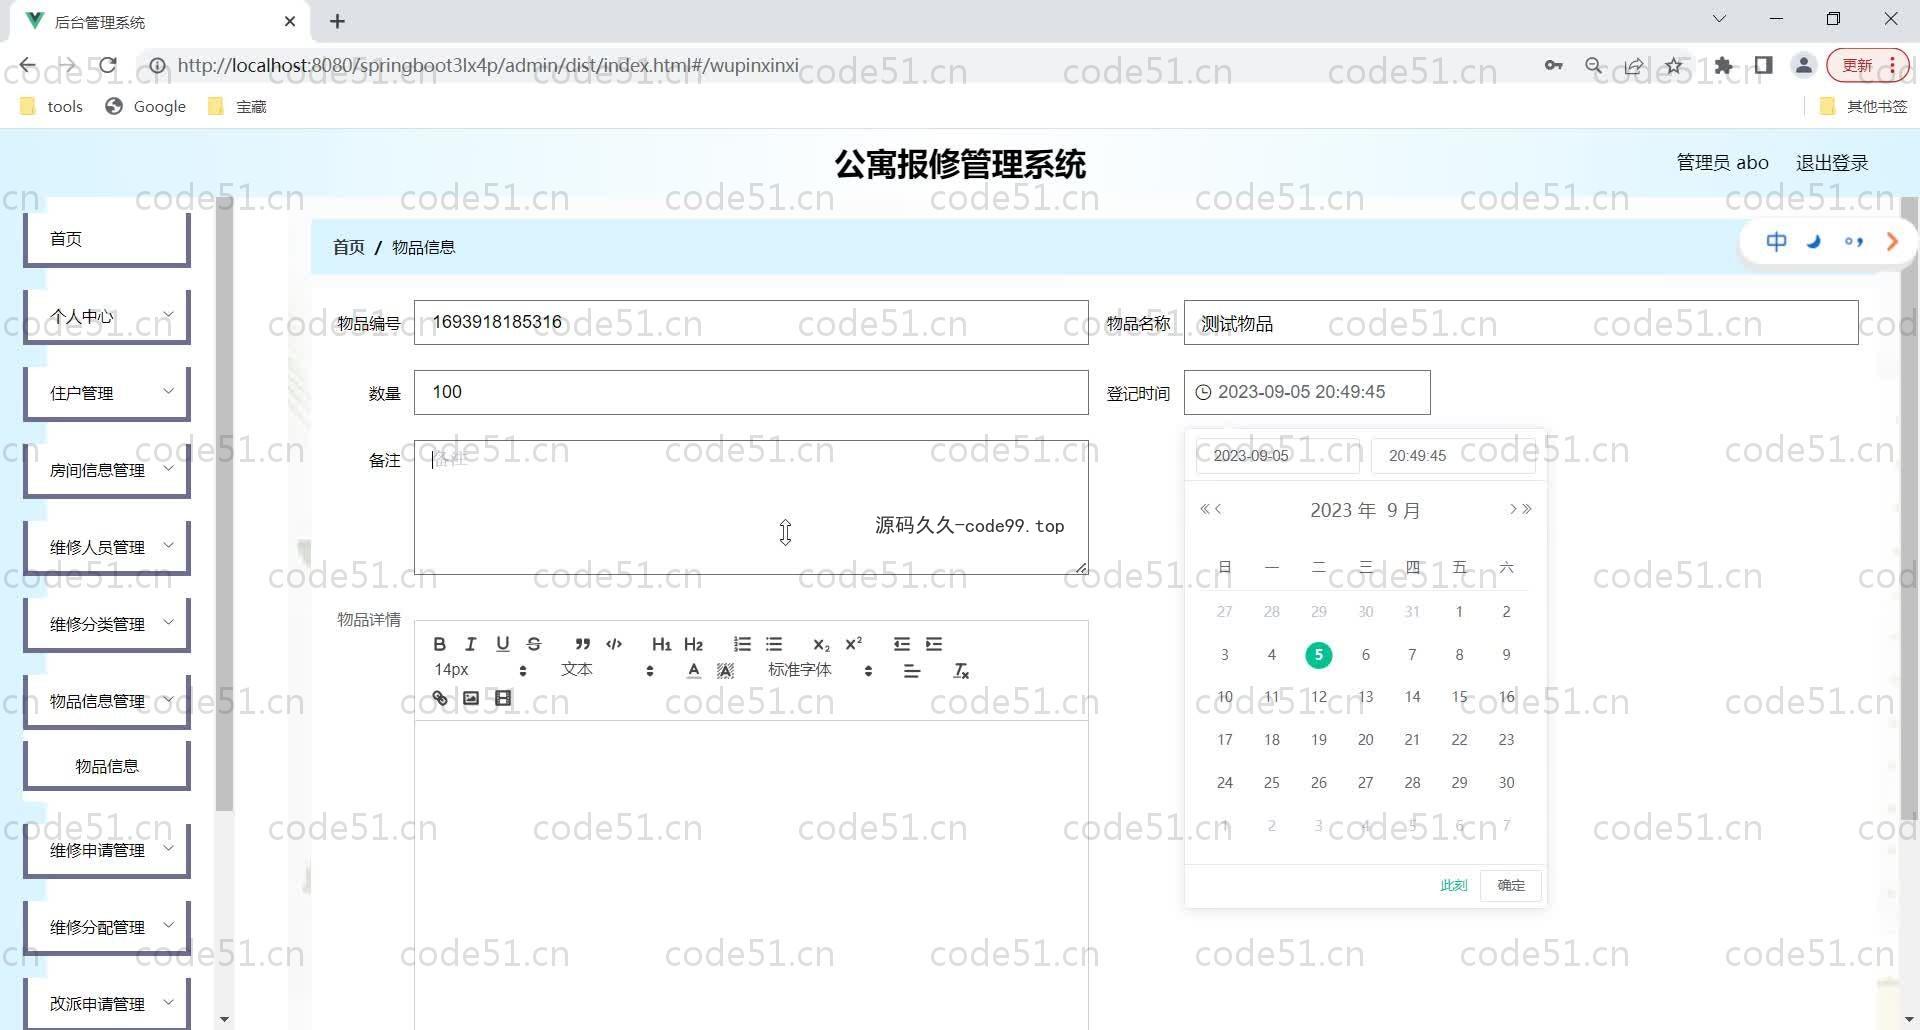Insert a hyperlink in the editor
This screenshot has height=1030, width=1920.
(x=440, y=698)
